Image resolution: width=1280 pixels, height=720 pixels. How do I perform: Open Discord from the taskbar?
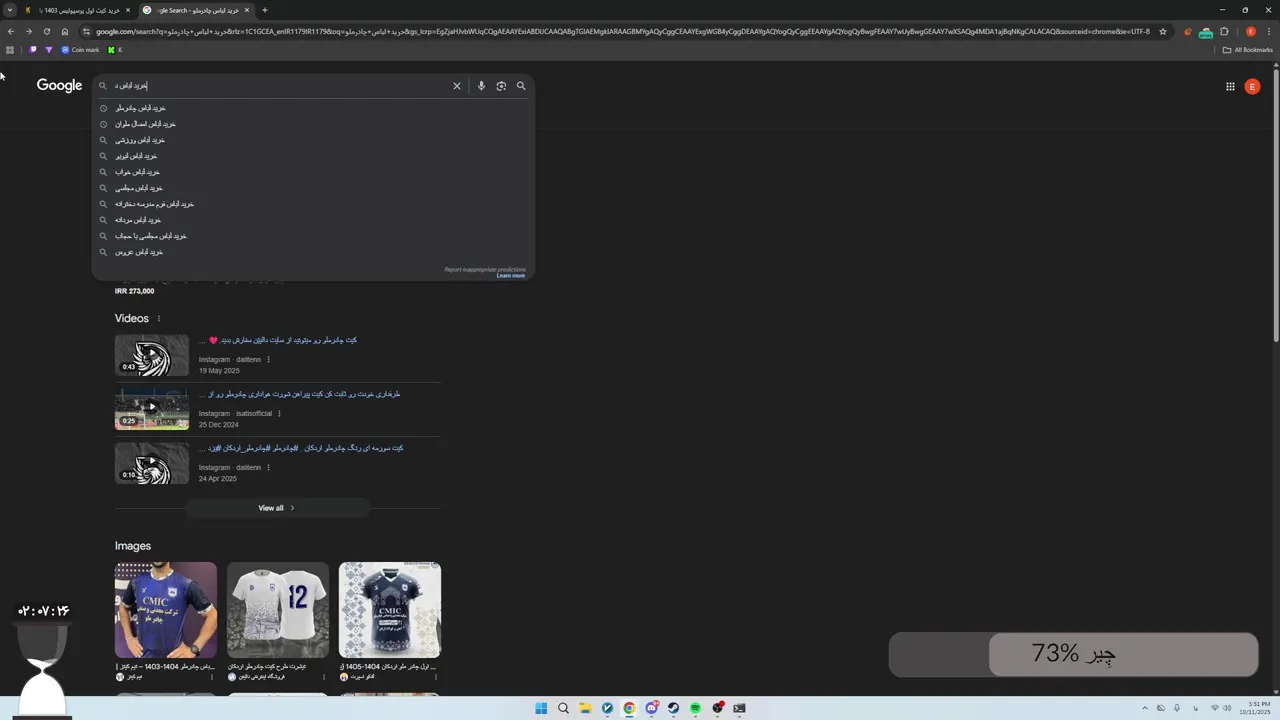[x=651, y=708]
